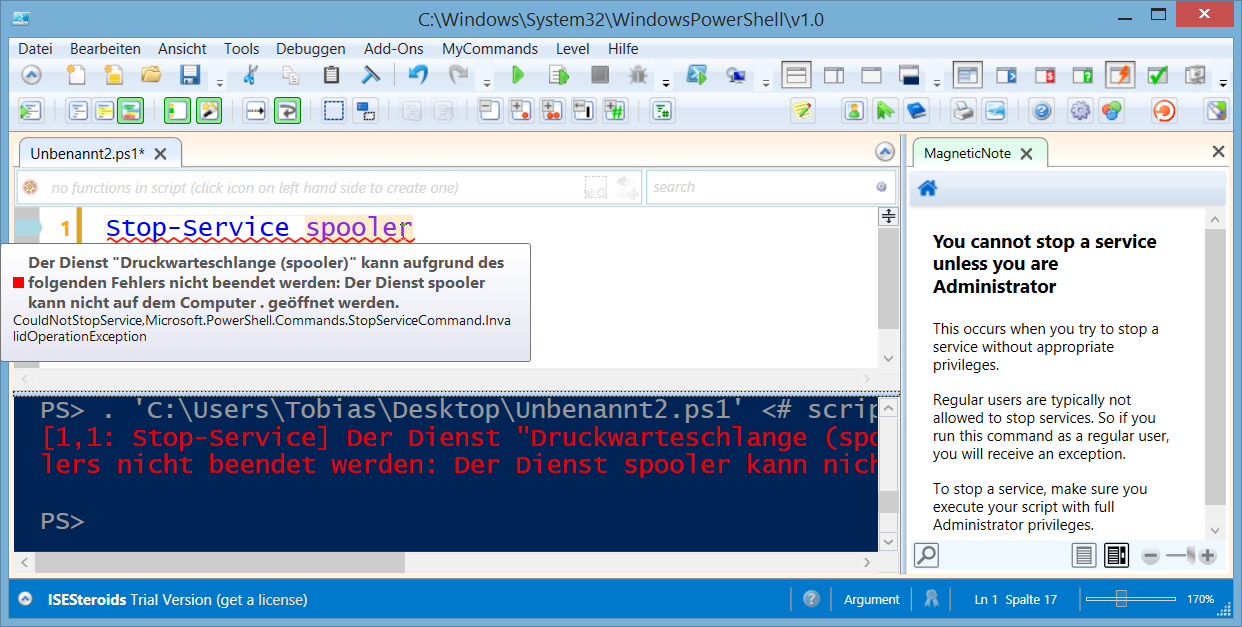Click the Cut scissors icon in toolbar
This screenshot has height=627, width=1242.
(x=251, y=75)
